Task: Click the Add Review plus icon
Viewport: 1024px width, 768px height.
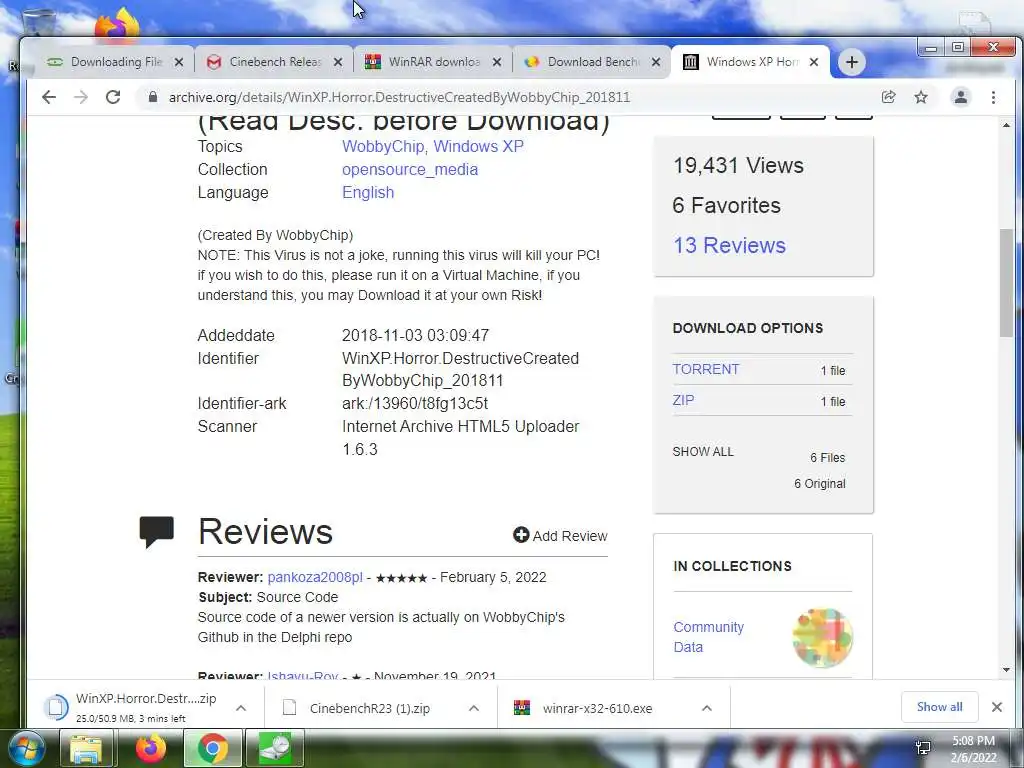Action: [x=520, y=536]
